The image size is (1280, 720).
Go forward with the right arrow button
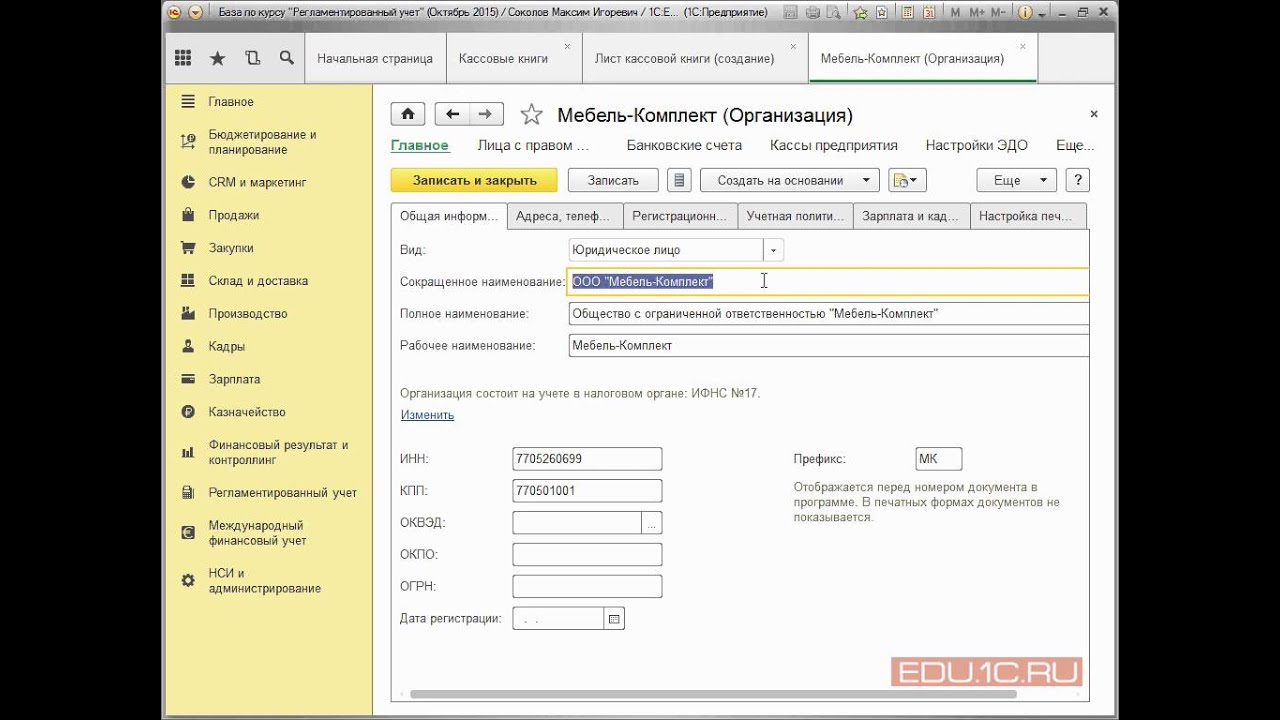pos(486,114)
